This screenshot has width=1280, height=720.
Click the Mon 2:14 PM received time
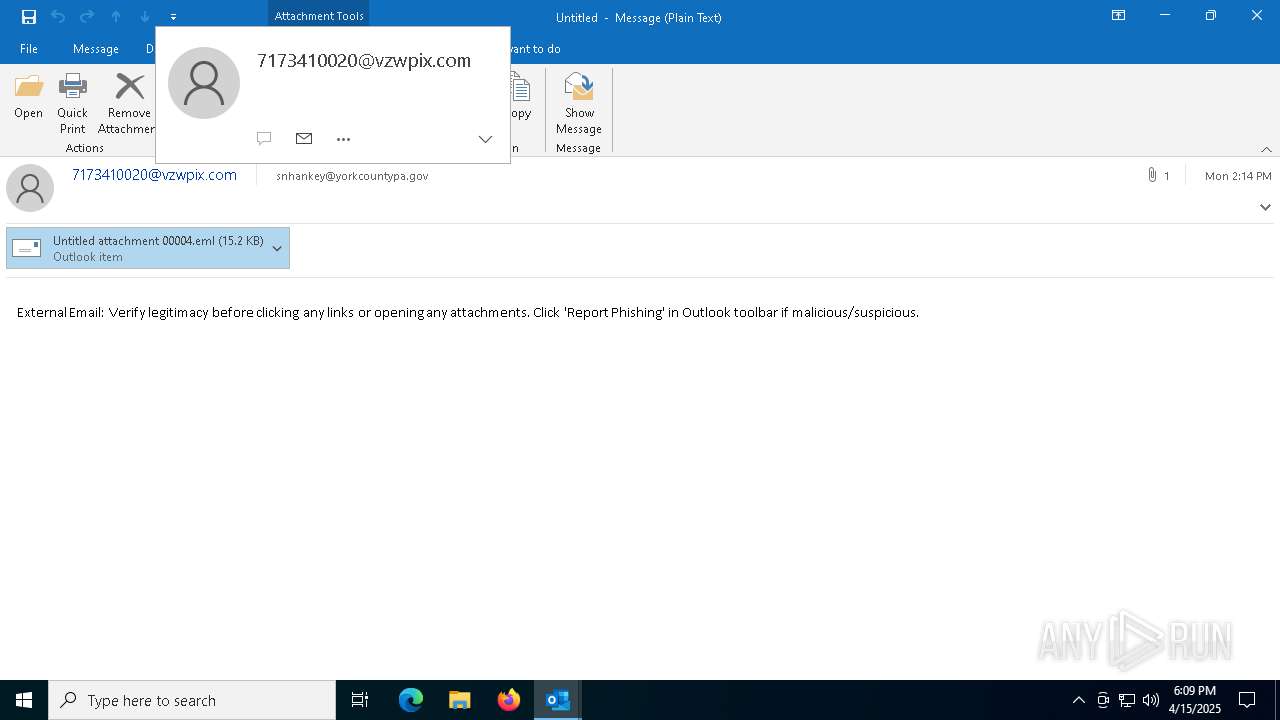1238,176
